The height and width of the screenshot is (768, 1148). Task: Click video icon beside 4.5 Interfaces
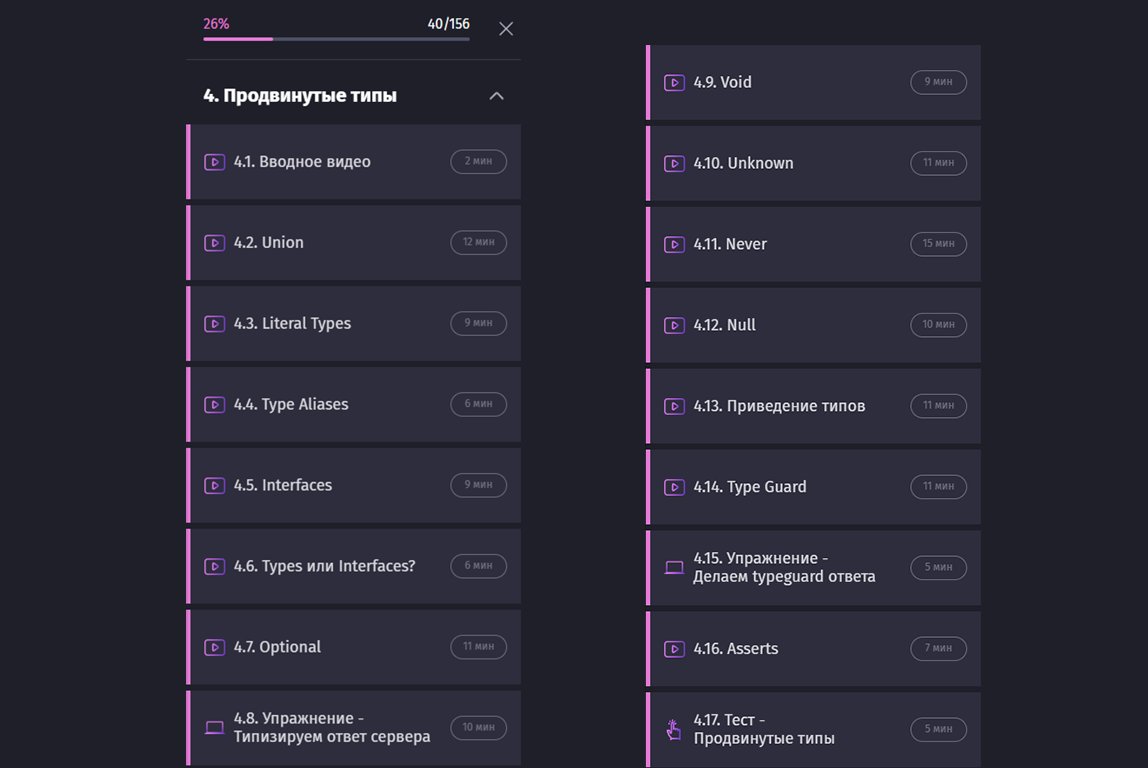(x=214, y=486)
